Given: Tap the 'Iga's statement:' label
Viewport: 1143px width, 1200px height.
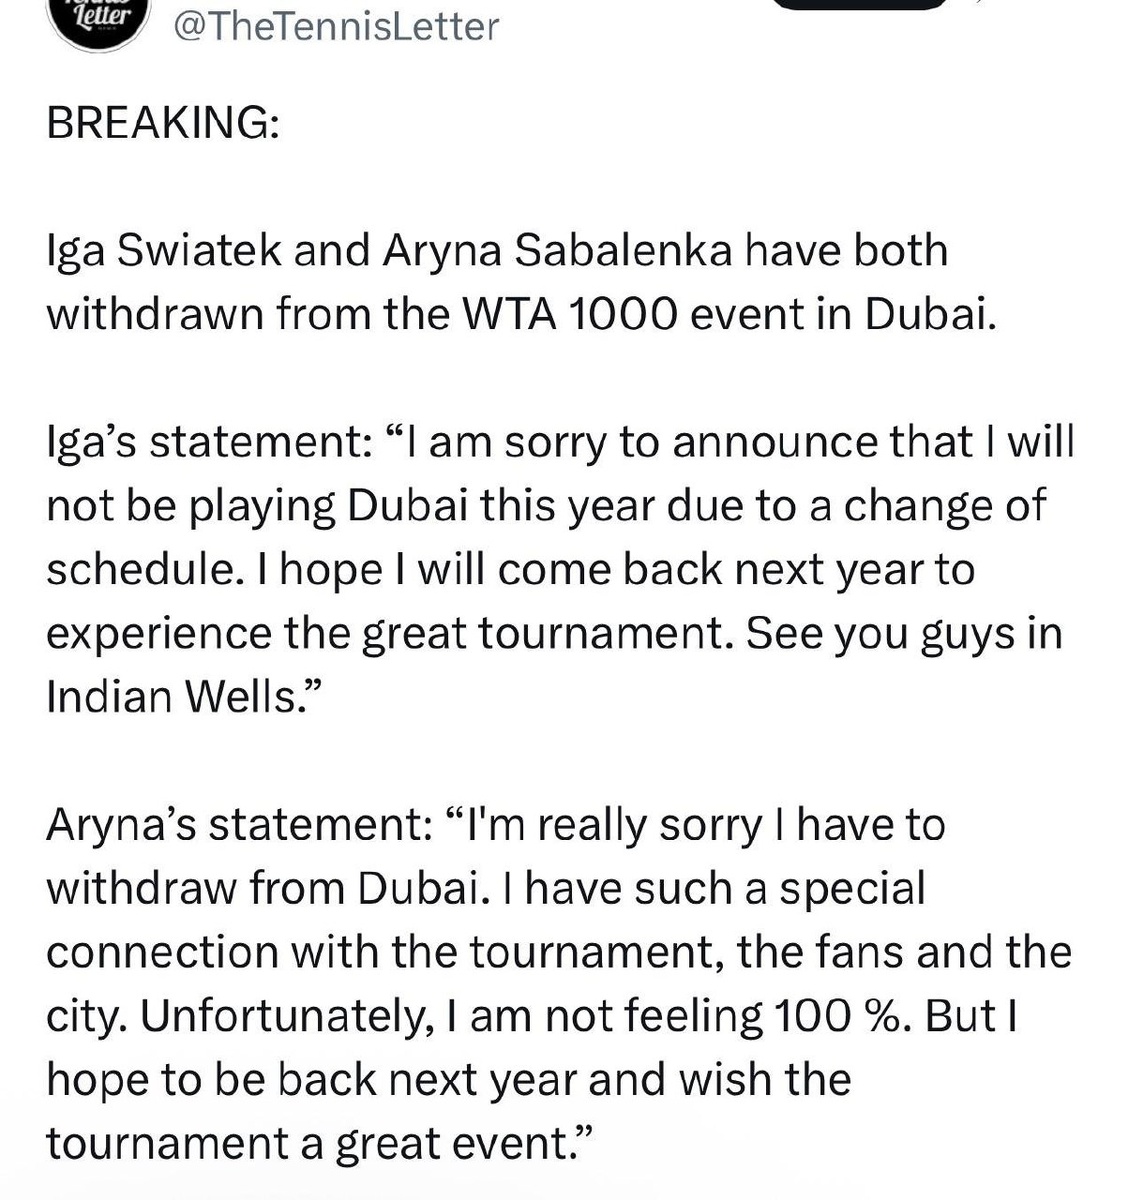Looking at the screenshot, I should coord(204,442).
